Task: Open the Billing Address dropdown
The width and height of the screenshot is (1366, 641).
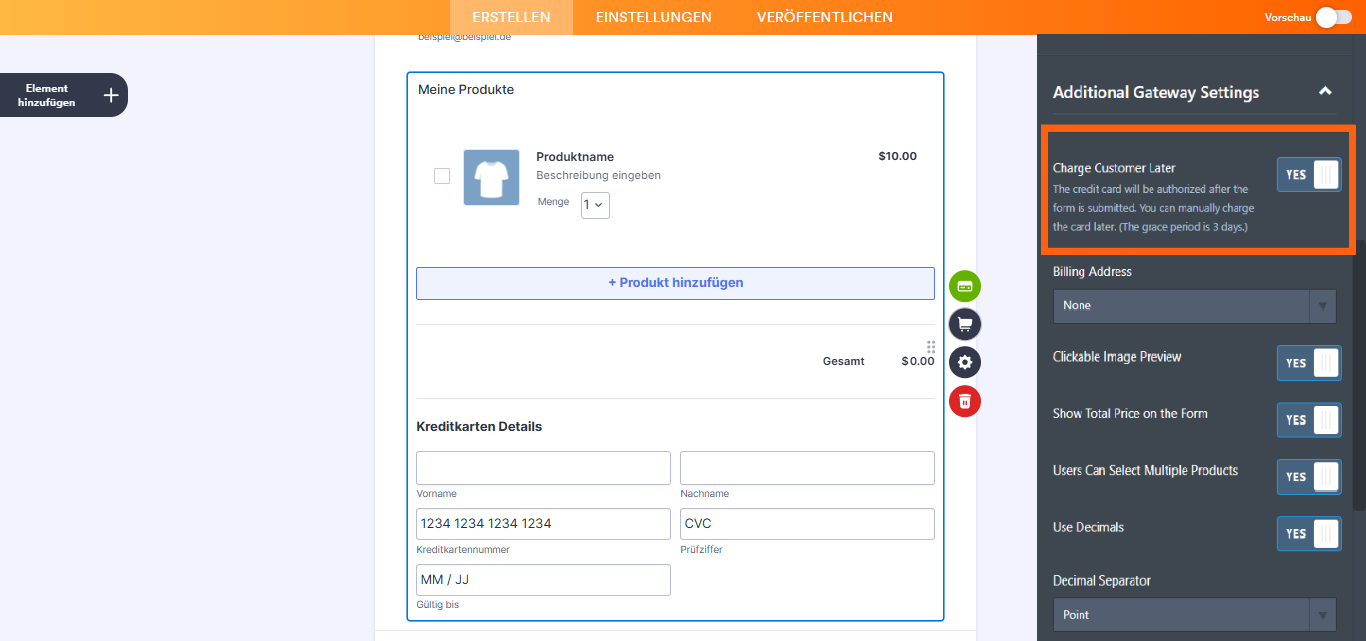Action: pyautogui.click(x=1195, y=306)
